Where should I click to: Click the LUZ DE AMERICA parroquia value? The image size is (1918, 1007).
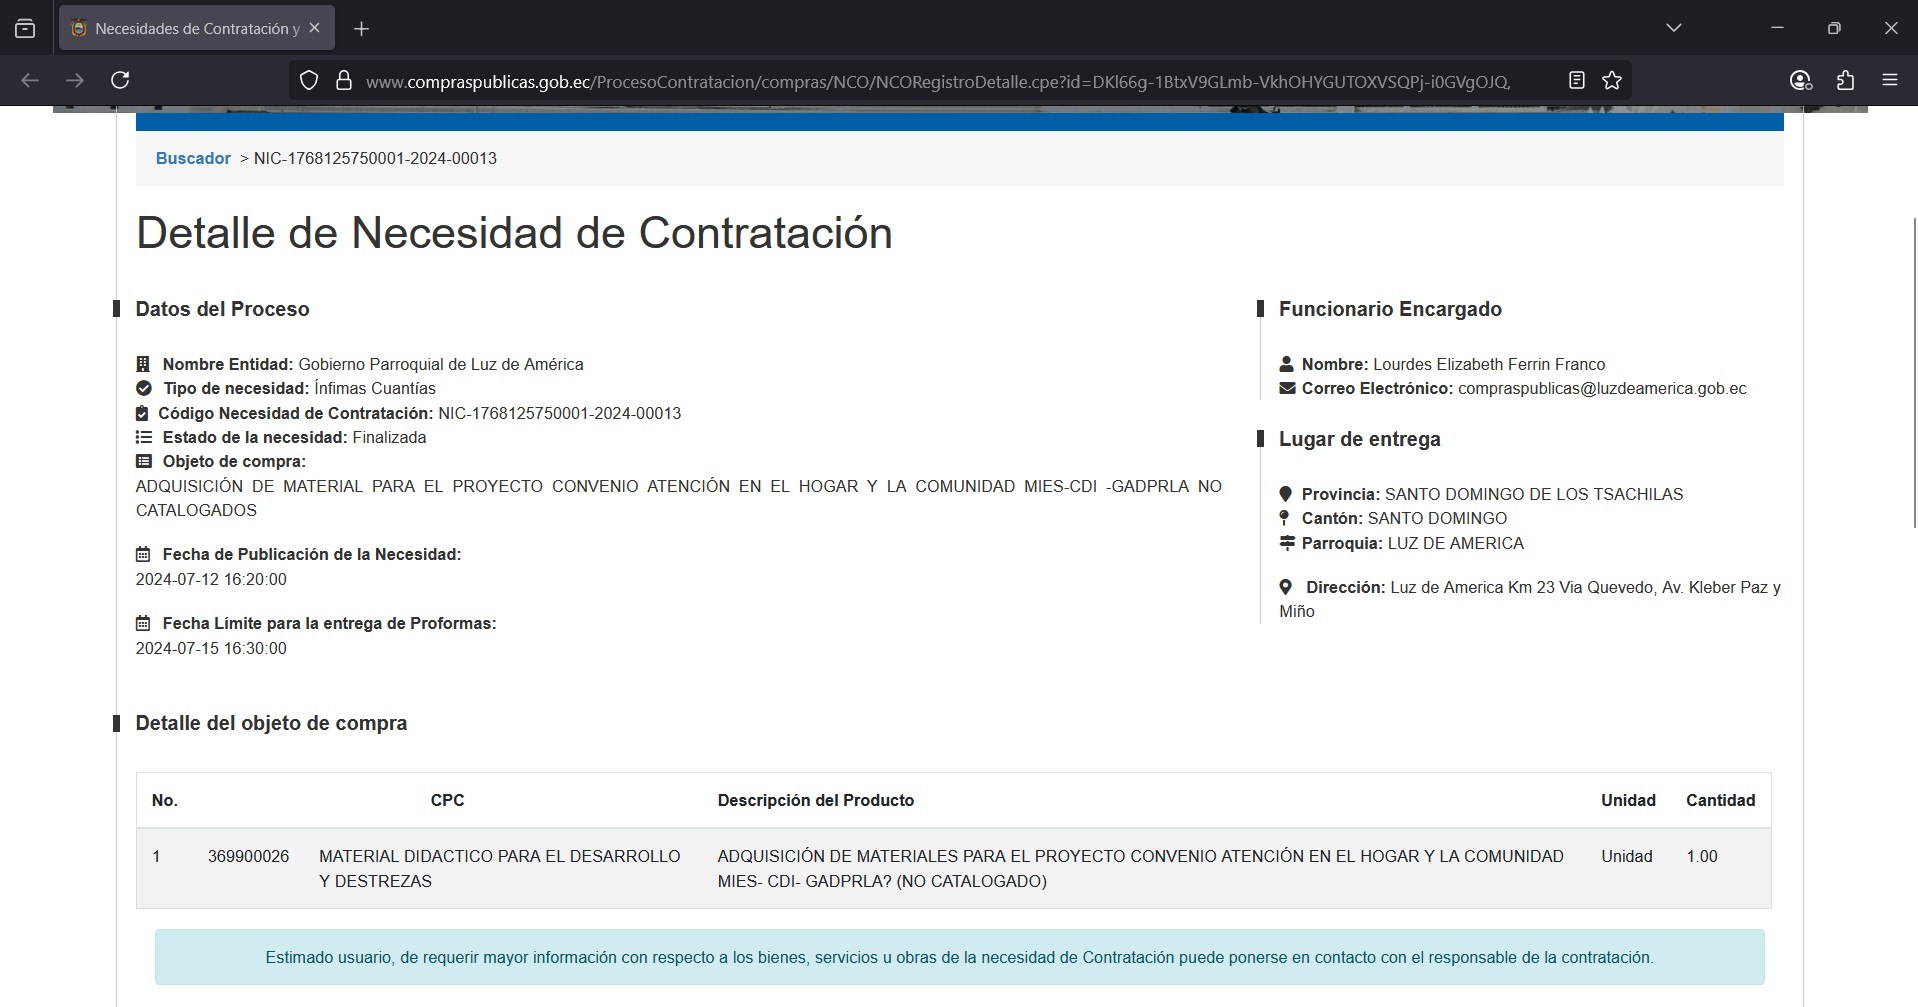pyautogui.click(x=1456, y=543)
